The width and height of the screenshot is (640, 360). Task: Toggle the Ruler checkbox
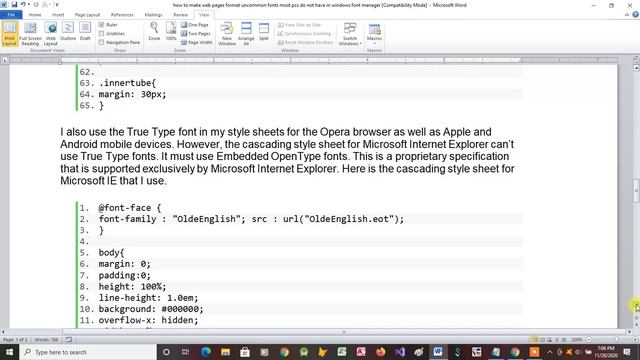point(101,25)
